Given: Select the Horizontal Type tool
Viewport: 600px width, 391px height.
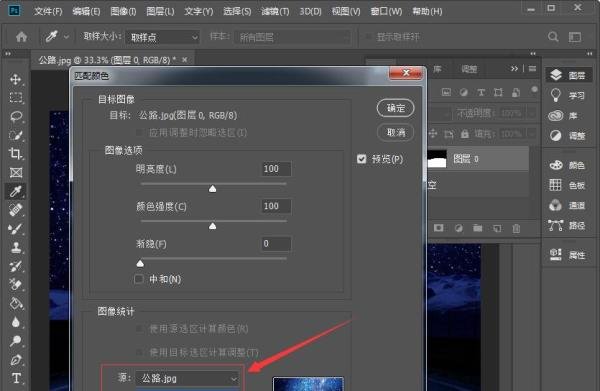Looking at the screenshot, I should tap(16, 378).
